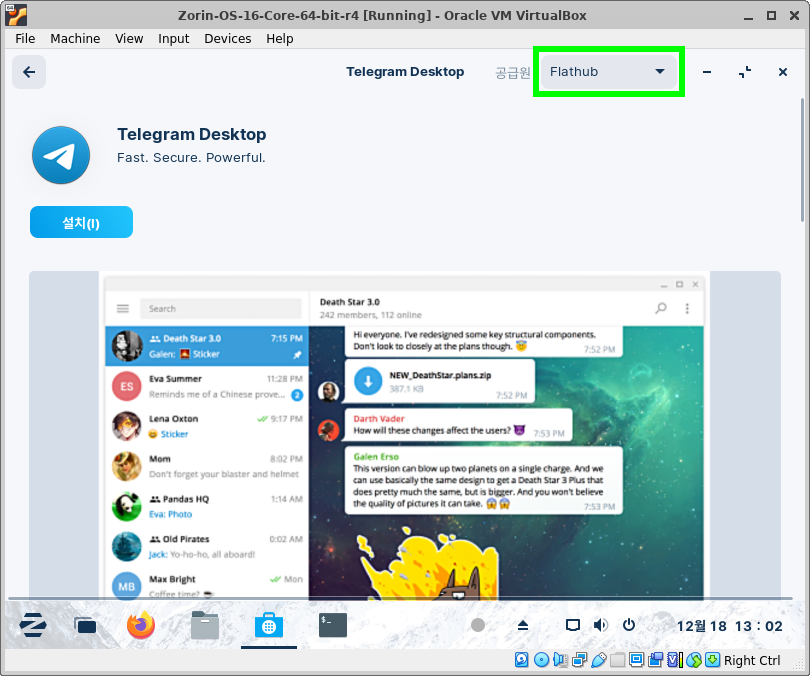Click the vertical scrollbar of the app page
Viewport: 810px width, 676px height.
point(802,160)
